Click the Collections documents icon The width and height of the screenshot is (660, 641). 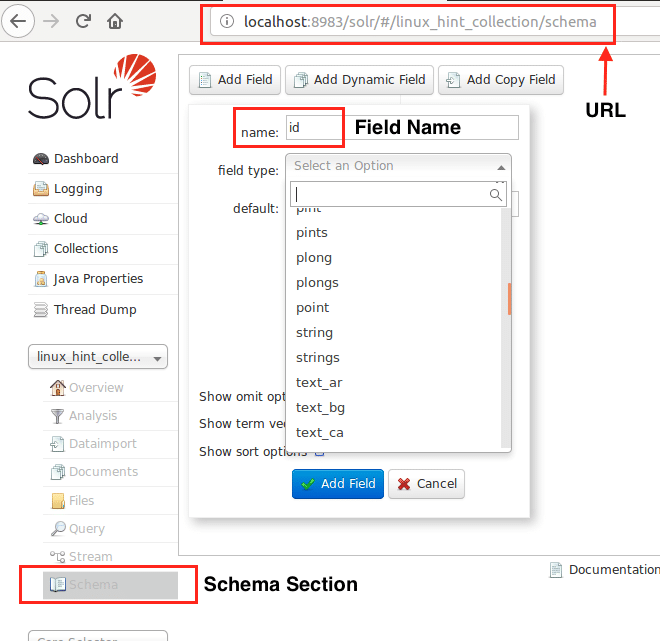pyautogui.click(x=41, y=249)
